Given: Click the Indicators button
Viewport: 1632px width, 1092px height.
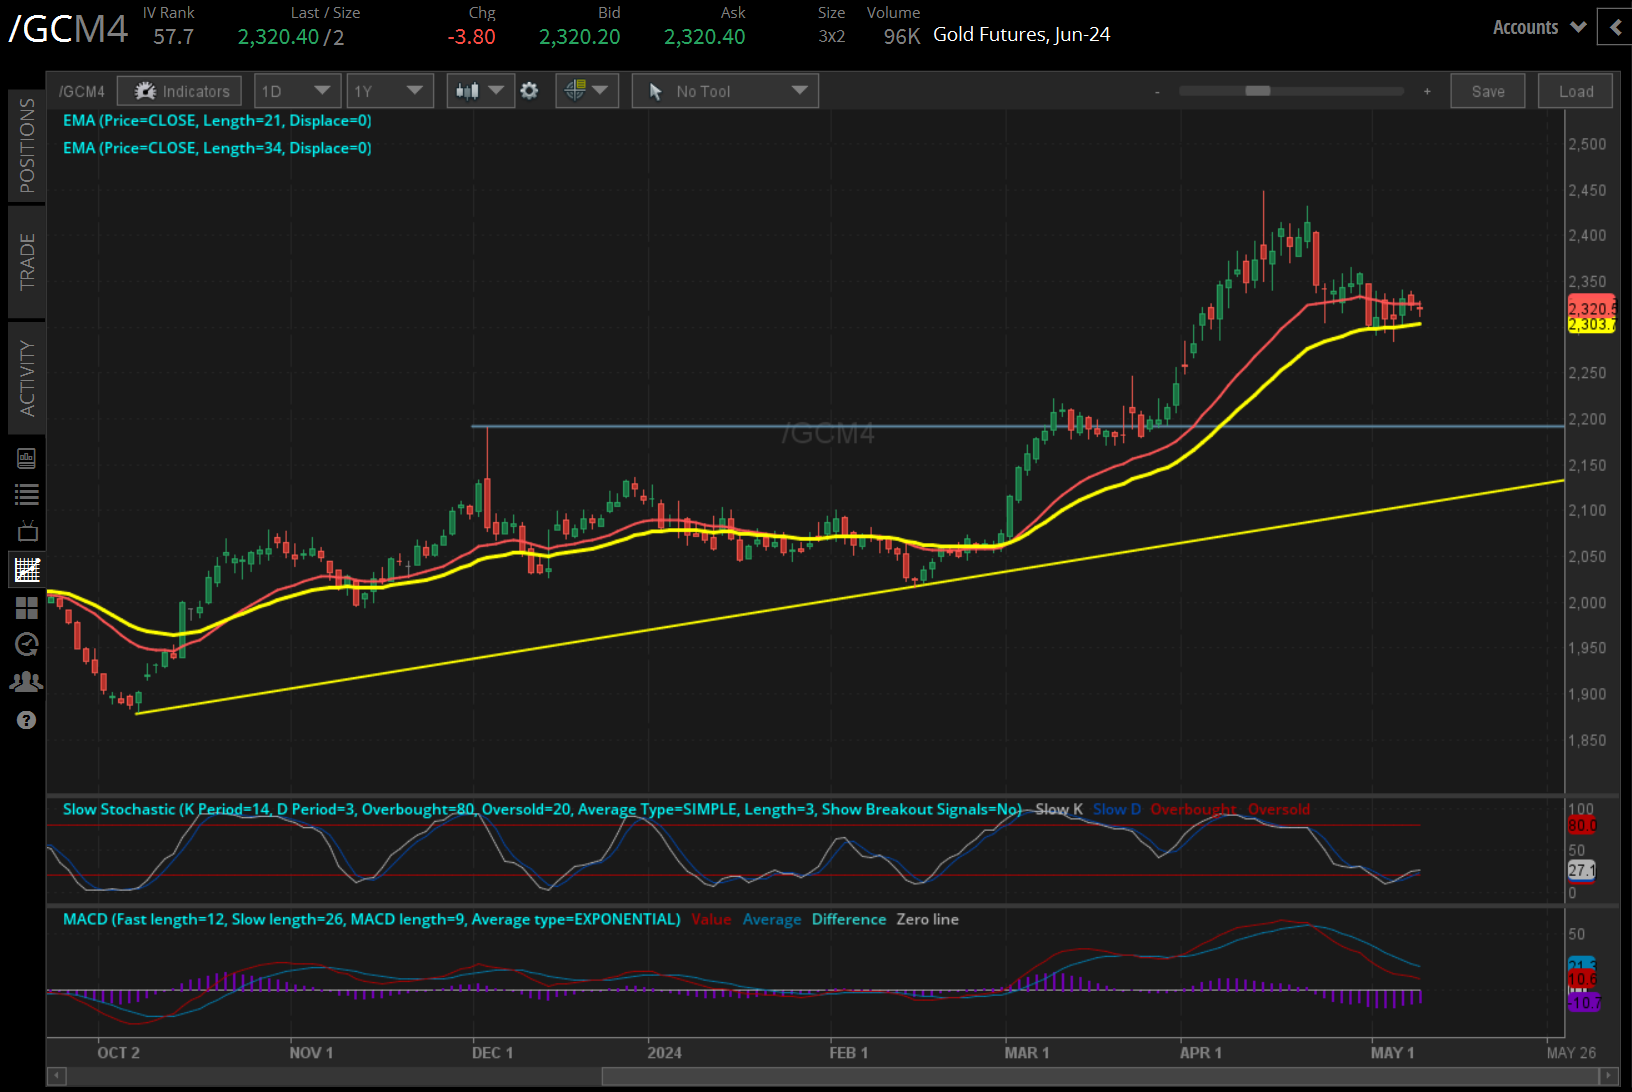Looking at the screenshot, I should click(179, 90).
